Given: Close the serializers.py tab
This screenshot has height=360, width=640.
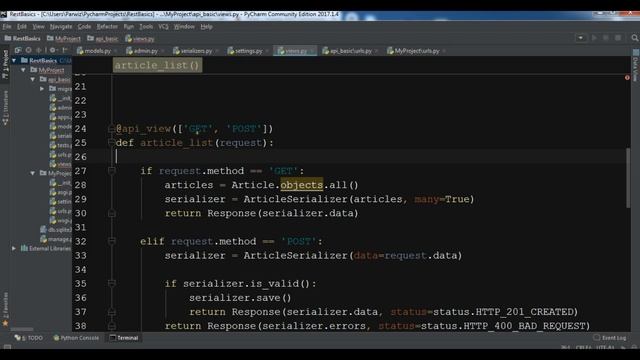Looking at the screenshot, I should tap(217, 51).
